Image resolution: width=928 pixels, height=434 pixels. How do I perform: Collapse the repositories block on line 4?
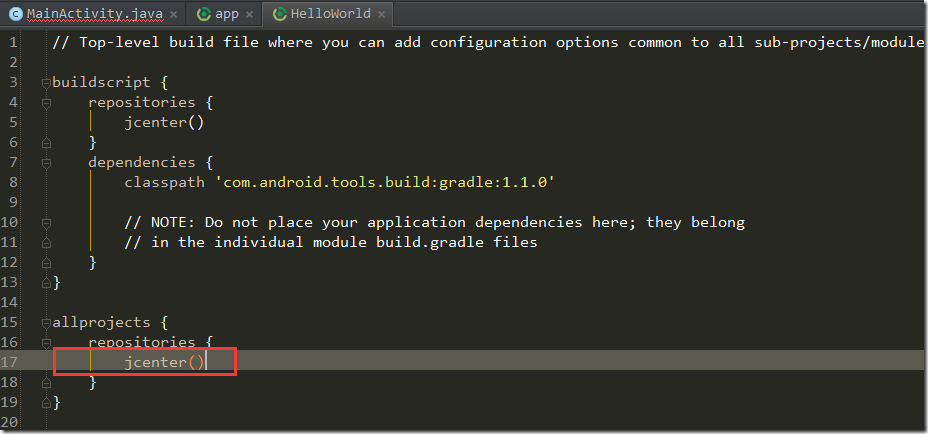coord(46,103)
